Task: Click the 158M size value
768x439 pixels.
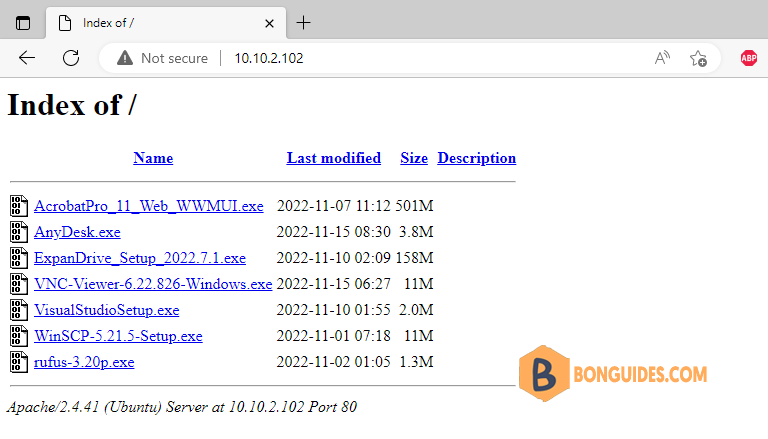Action: pos(414,258)
